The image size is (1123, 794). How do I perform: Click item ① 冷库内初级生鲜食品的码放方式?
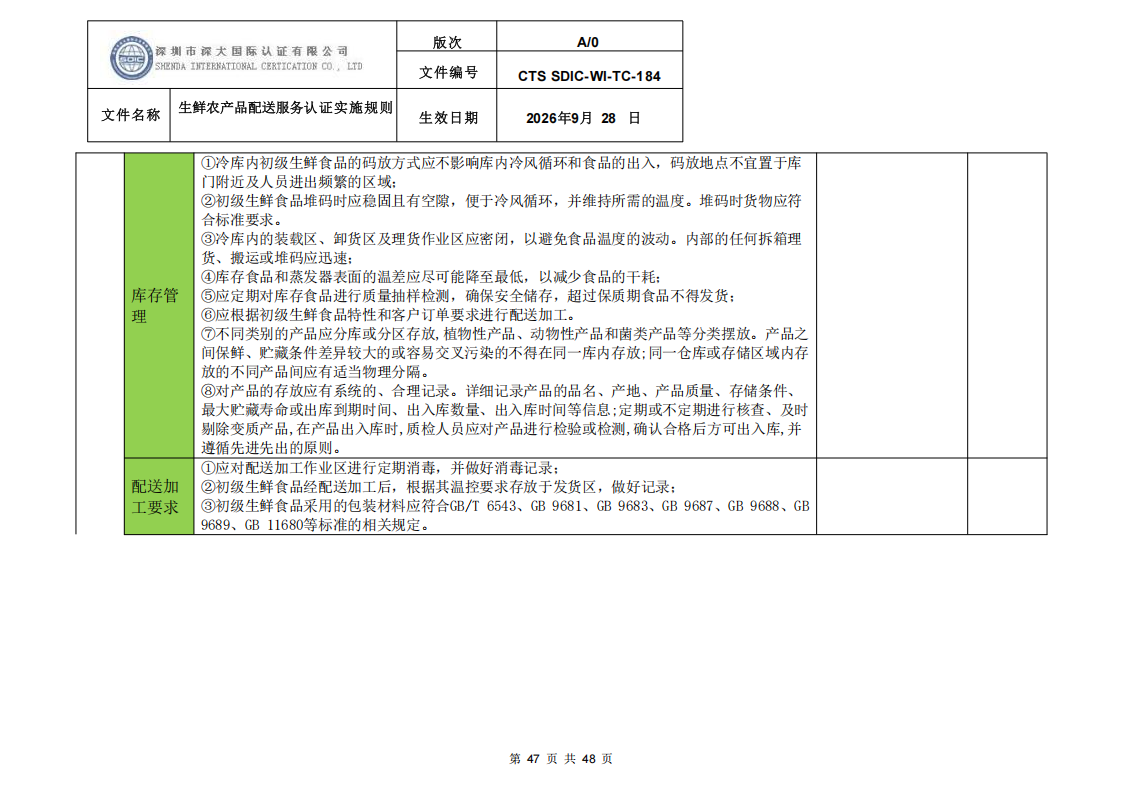pyautogui.click(x=501, y=173)
